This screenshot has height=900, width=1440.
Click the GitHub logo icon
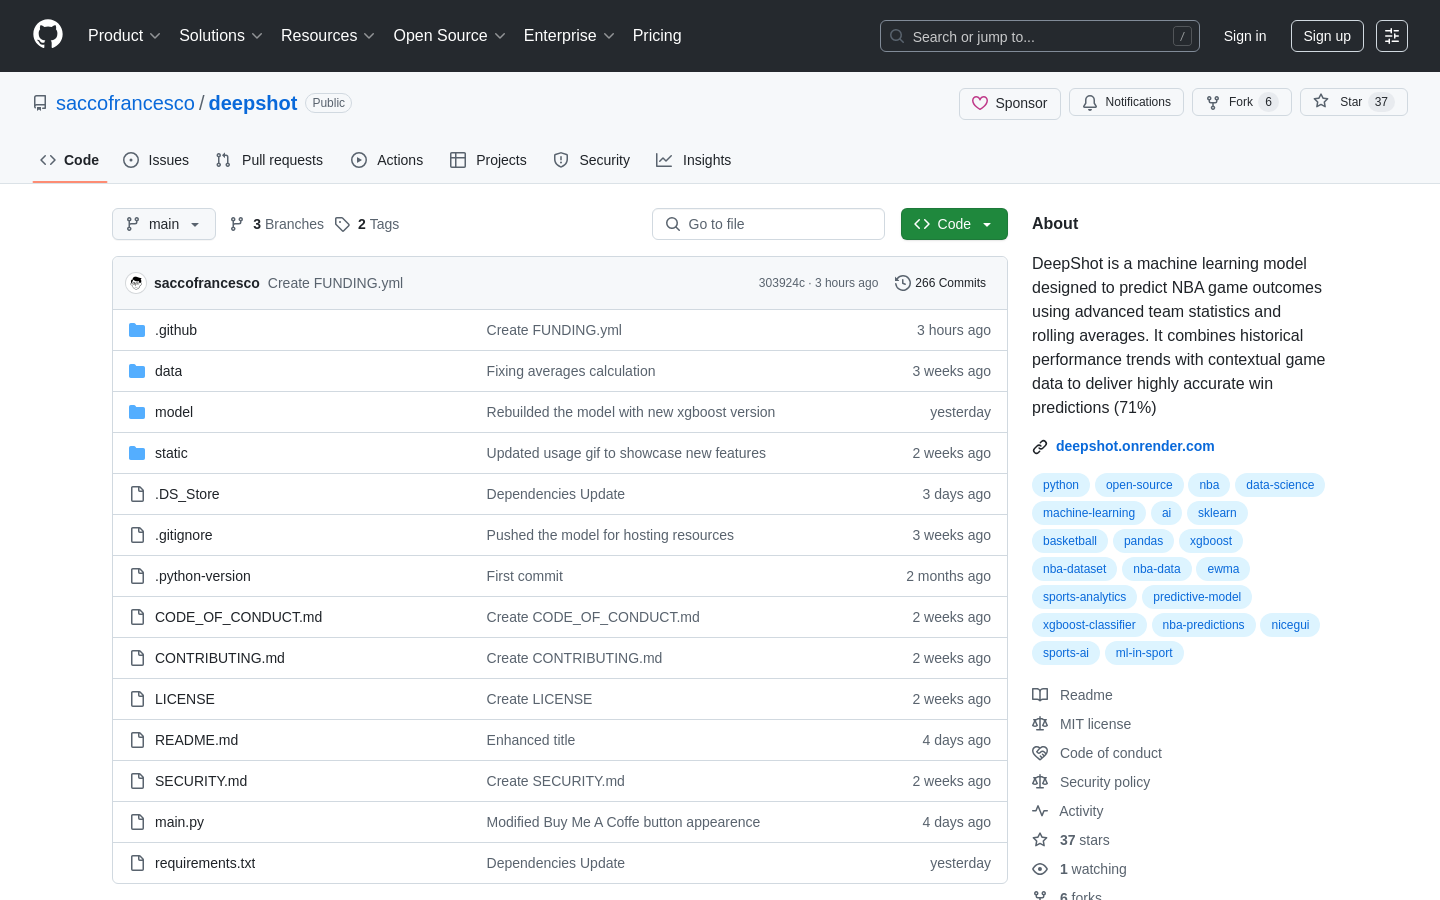pyautogui.click(x=48, y=35)
